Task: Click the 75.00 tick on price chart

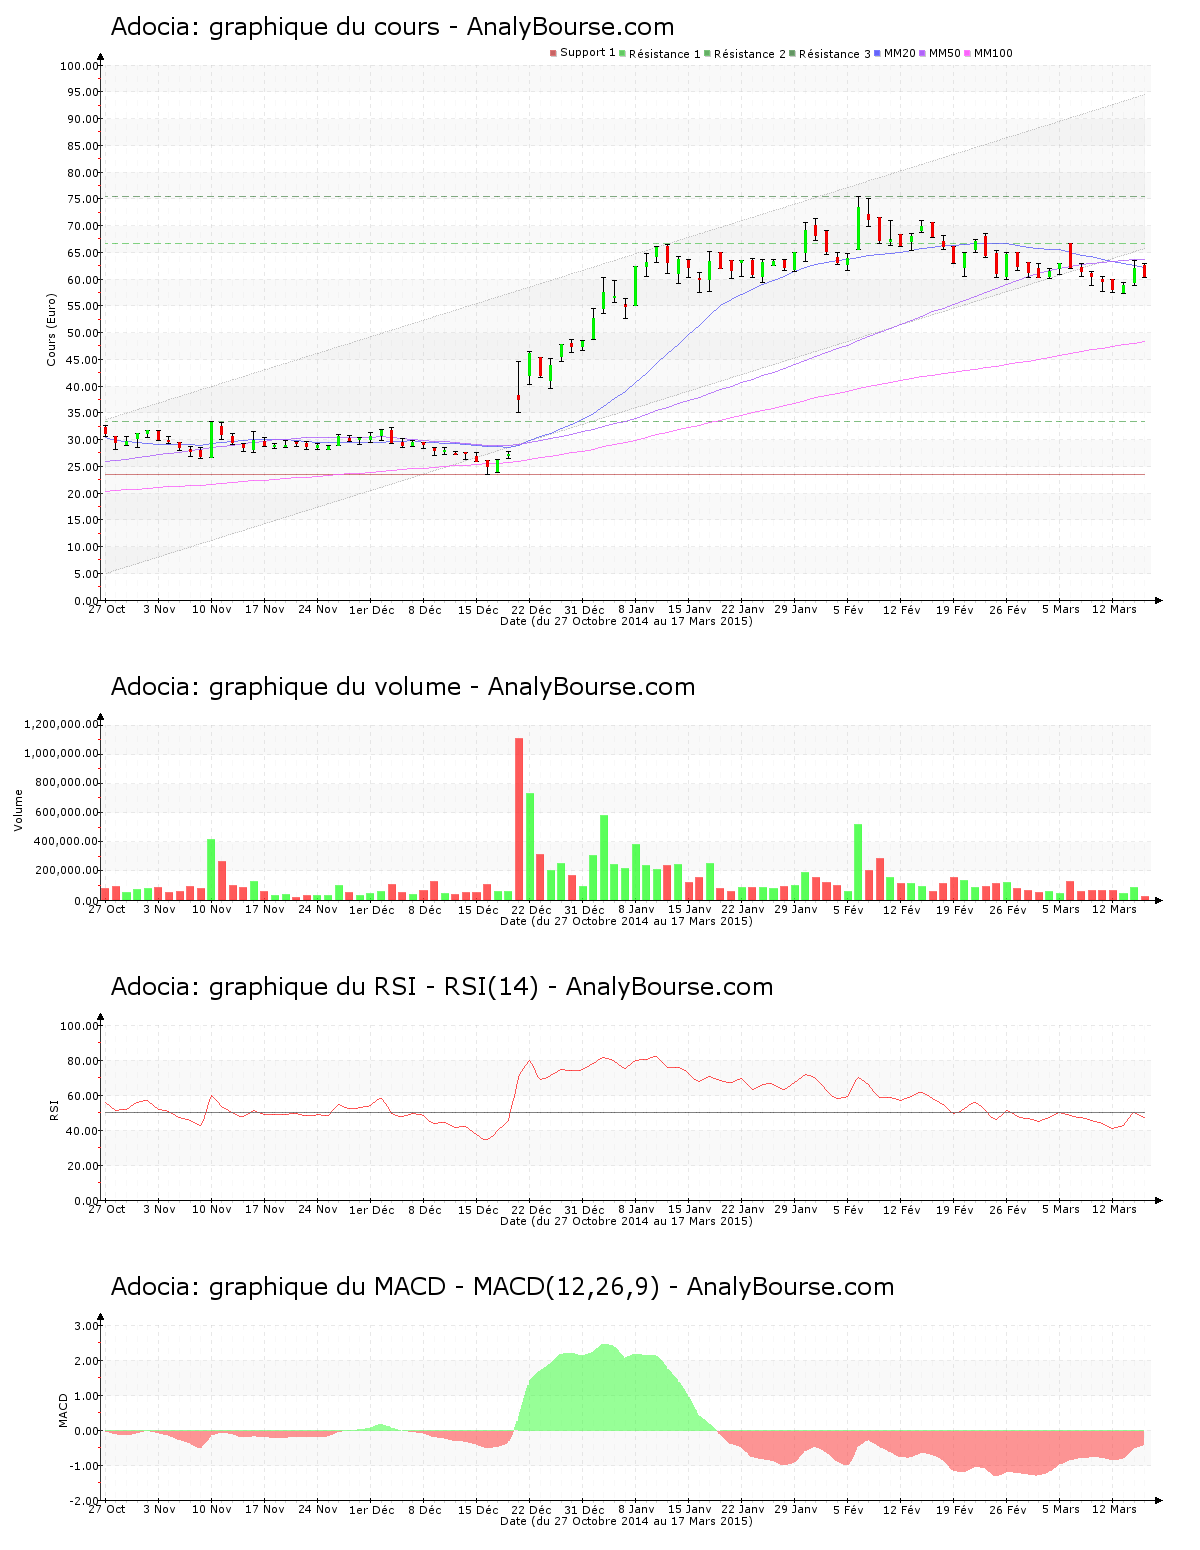Action: [82, 199]
